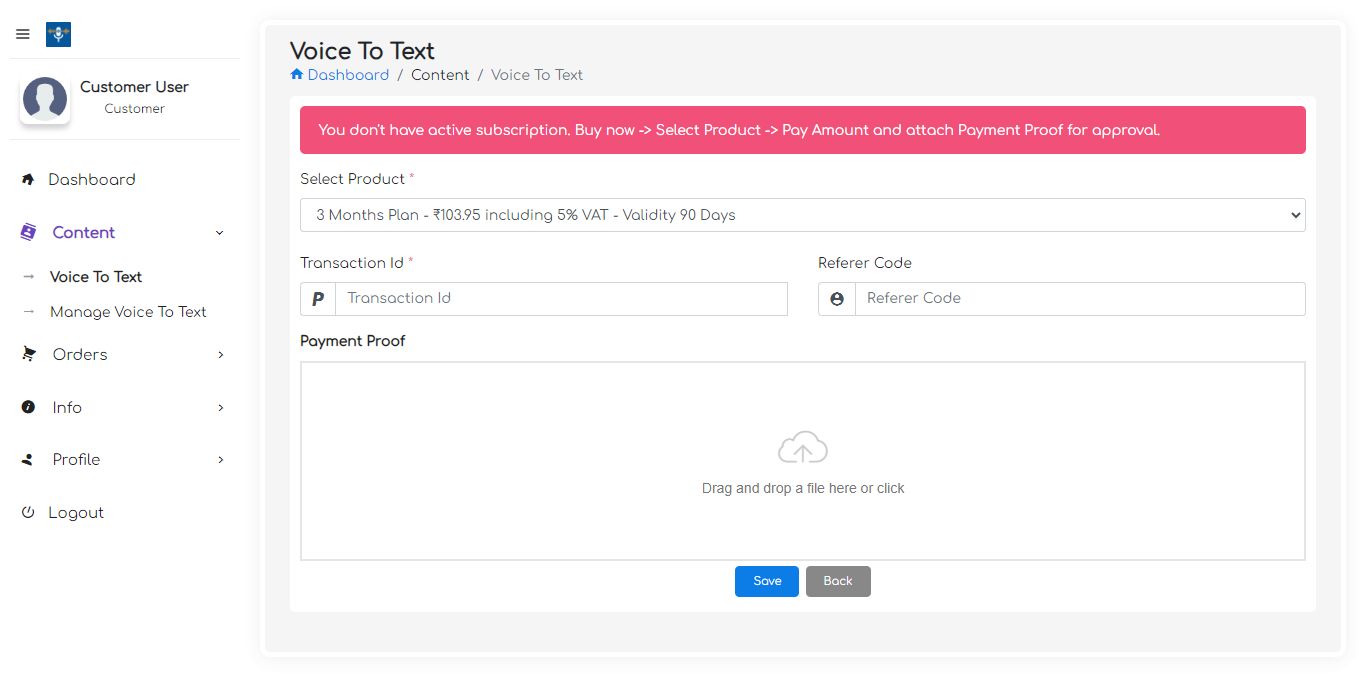Click into the Referer Code field
The width and height of the screenshot is (1366, 677).
click(x=1079, y=299)
